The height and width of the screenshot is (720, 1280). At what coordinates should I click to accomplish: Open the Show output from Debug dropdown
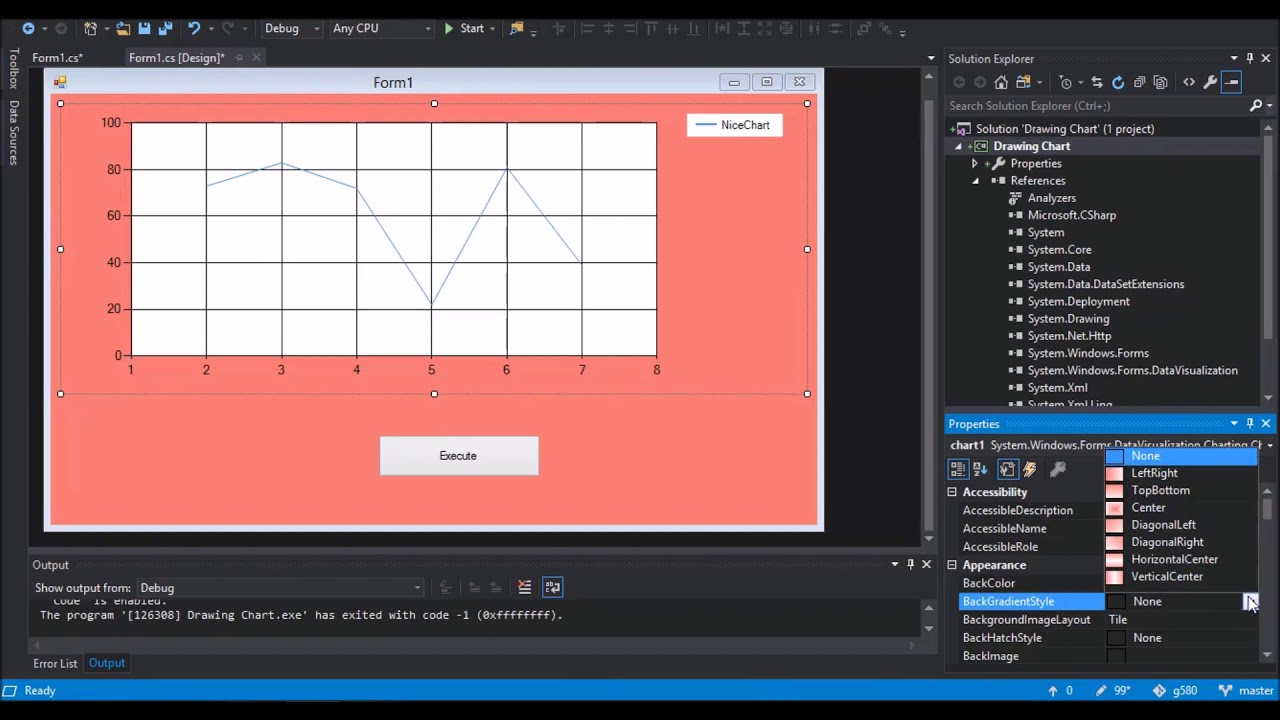[280, 588]
